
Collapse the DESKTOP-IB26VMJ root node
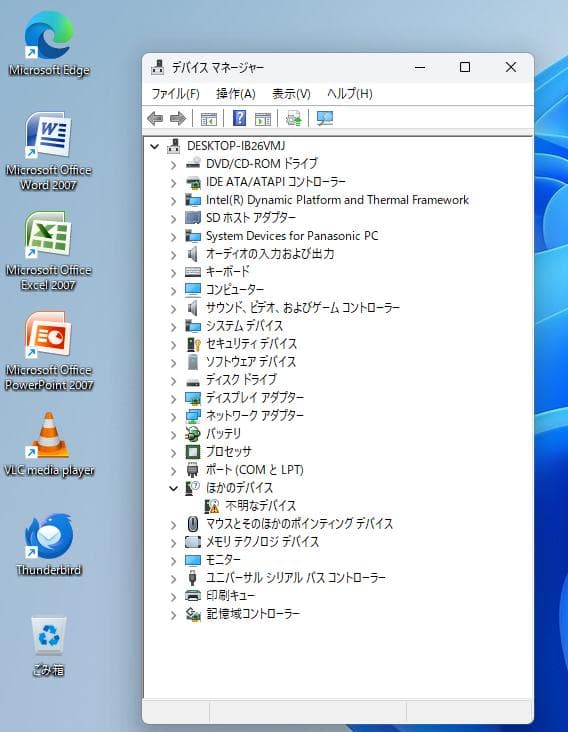154,146
